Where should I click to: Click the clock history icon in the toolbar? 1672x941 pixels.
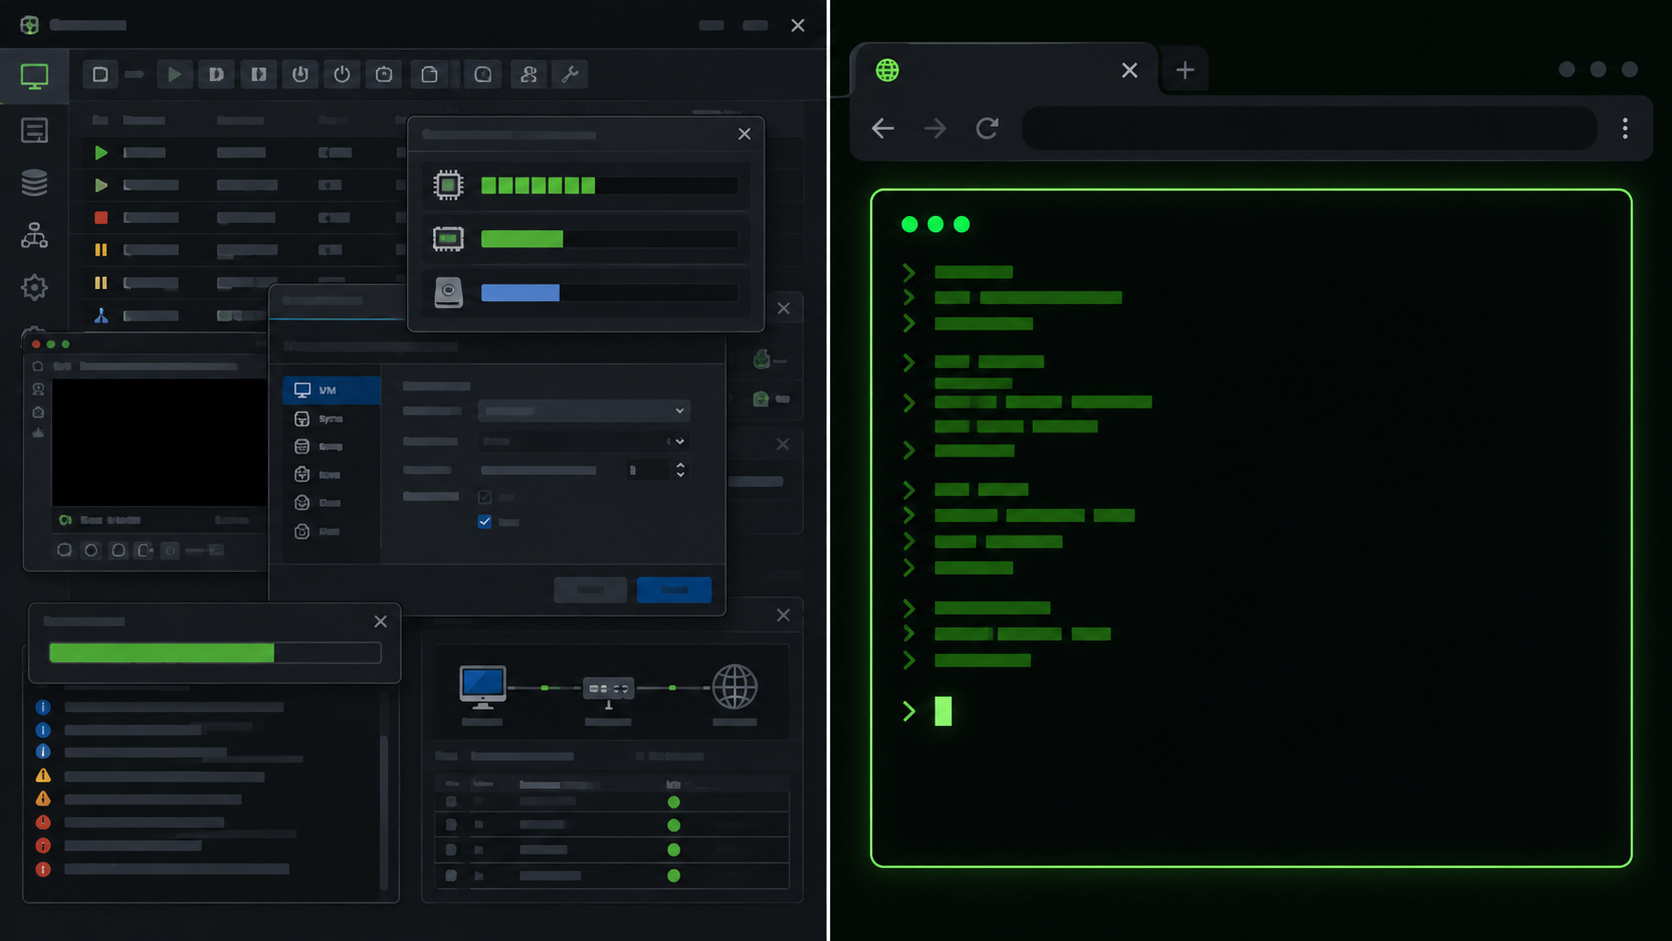483,74
